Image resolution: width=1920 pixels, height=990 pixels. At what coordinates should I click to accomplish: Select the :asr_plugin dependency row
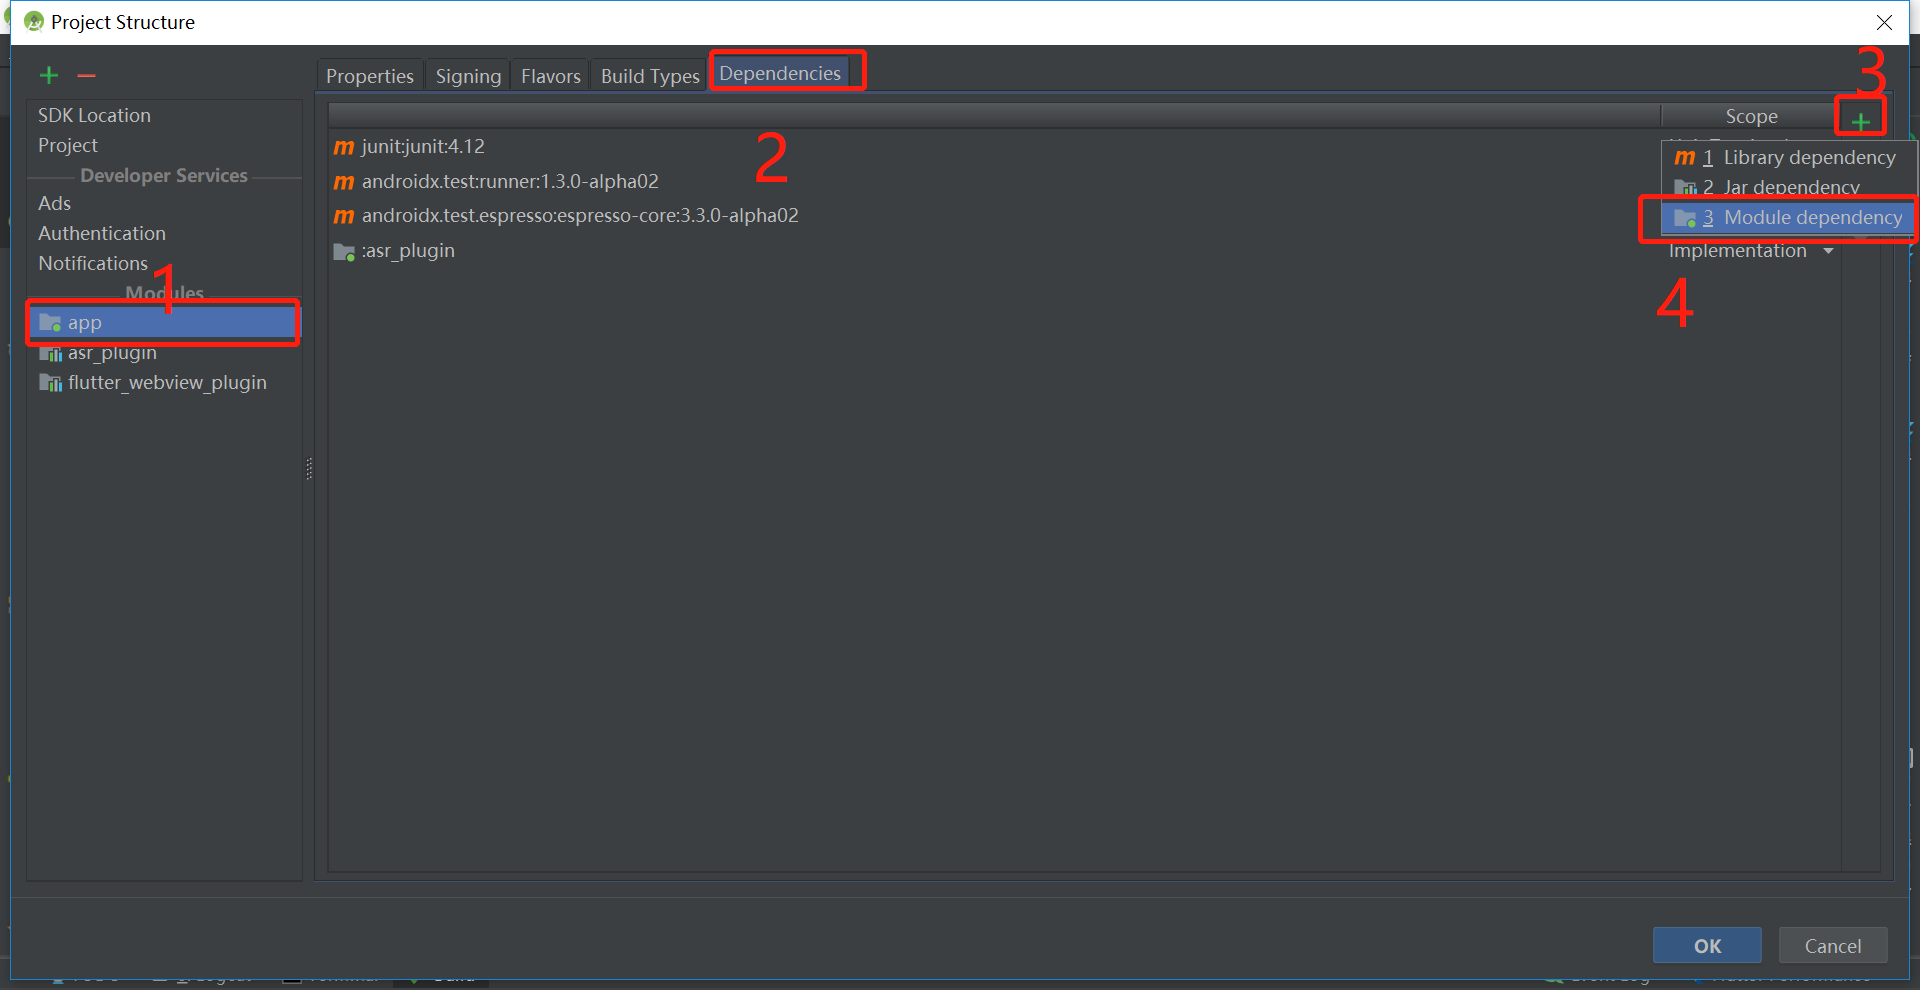click(x=995, y=251)
